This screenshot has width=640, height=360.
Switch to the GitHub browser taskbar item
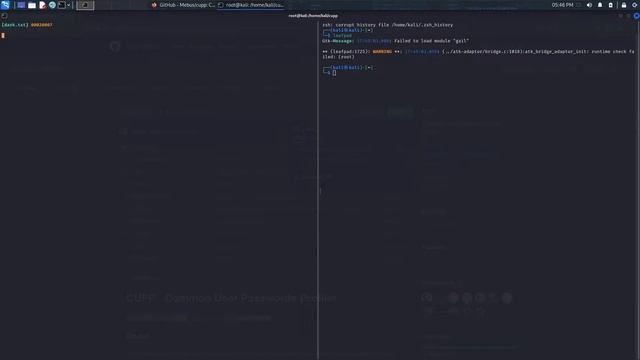point(183,5)
